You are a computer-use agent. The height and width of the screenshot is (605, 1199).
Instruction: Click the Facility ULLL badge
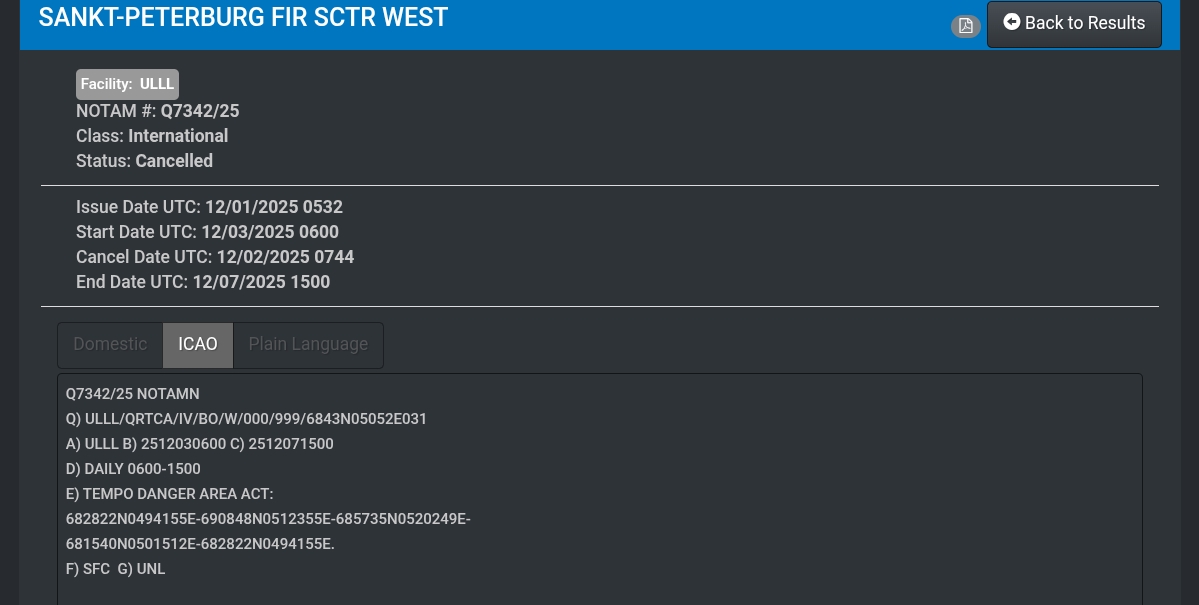pyautogui.click(x=127, y=84)
